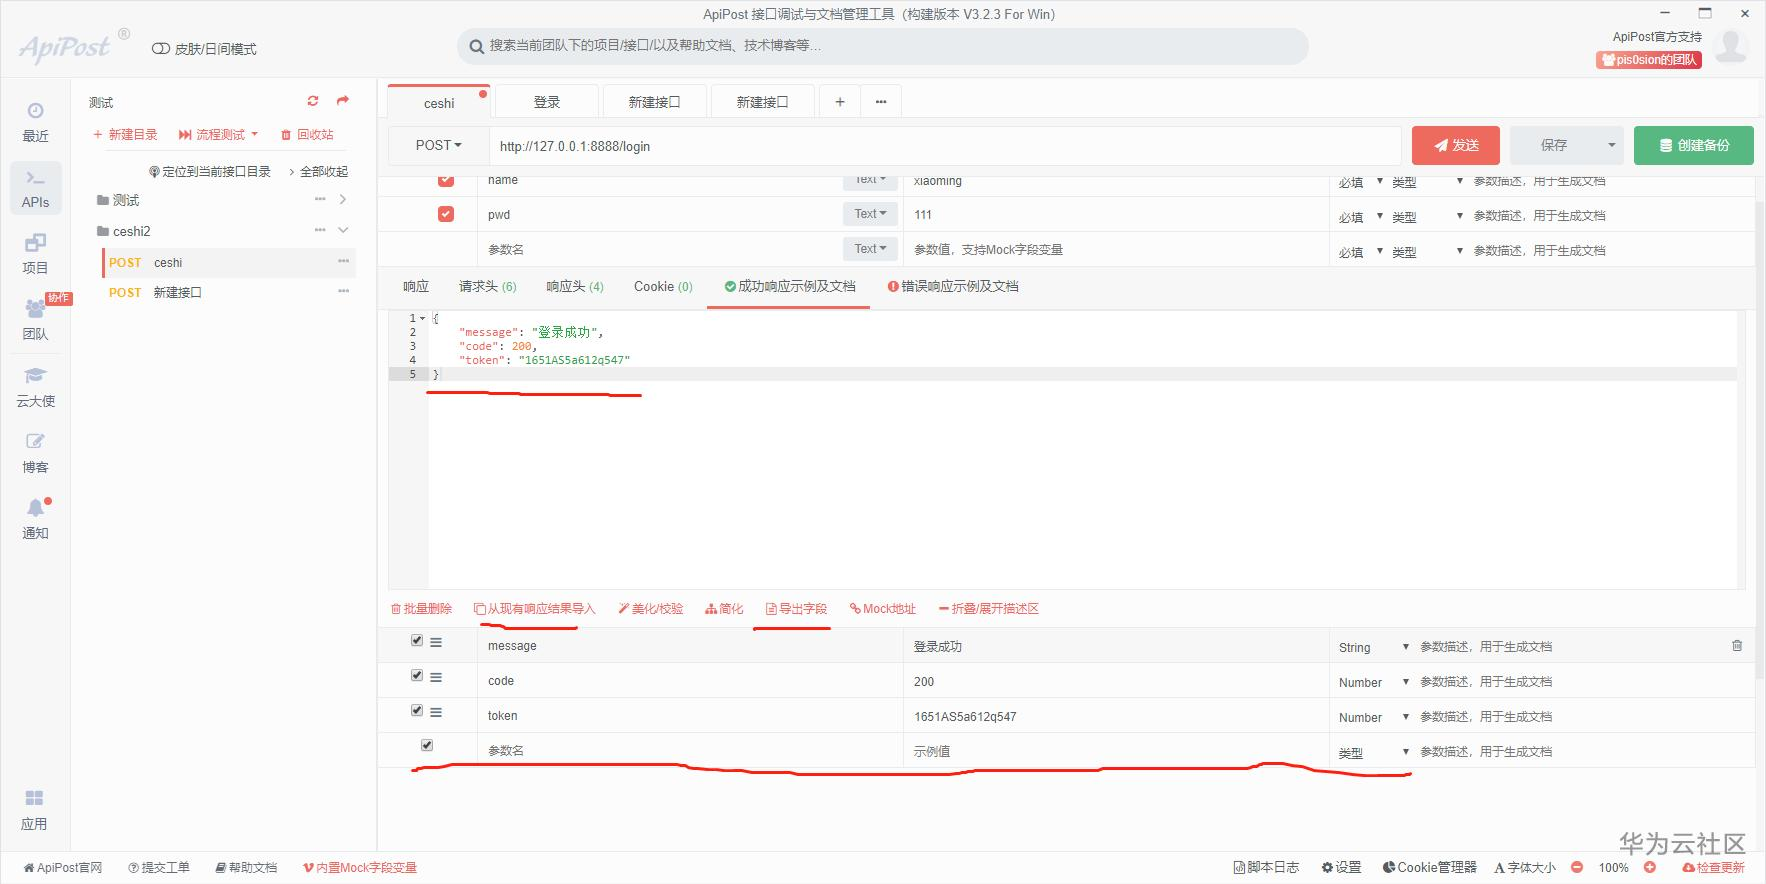
Task: Focus the global search field
Action: click(x=883, y=46)
